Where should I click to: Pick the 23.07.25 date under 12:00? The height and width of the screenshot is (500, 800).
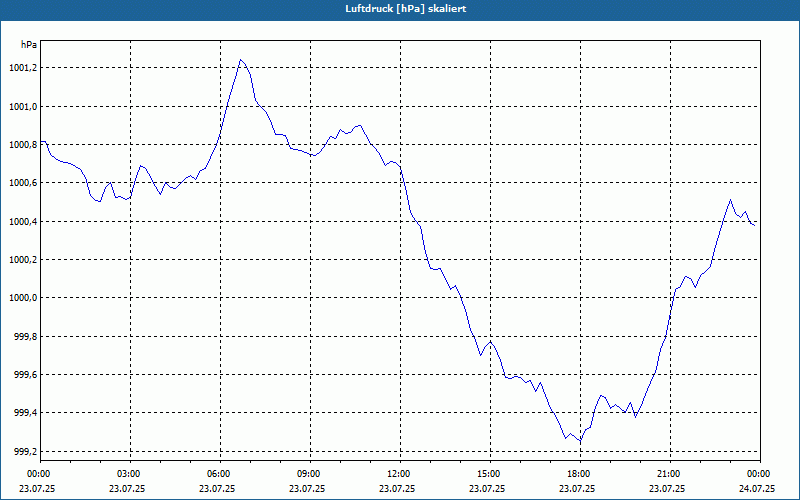pos(397,488)
